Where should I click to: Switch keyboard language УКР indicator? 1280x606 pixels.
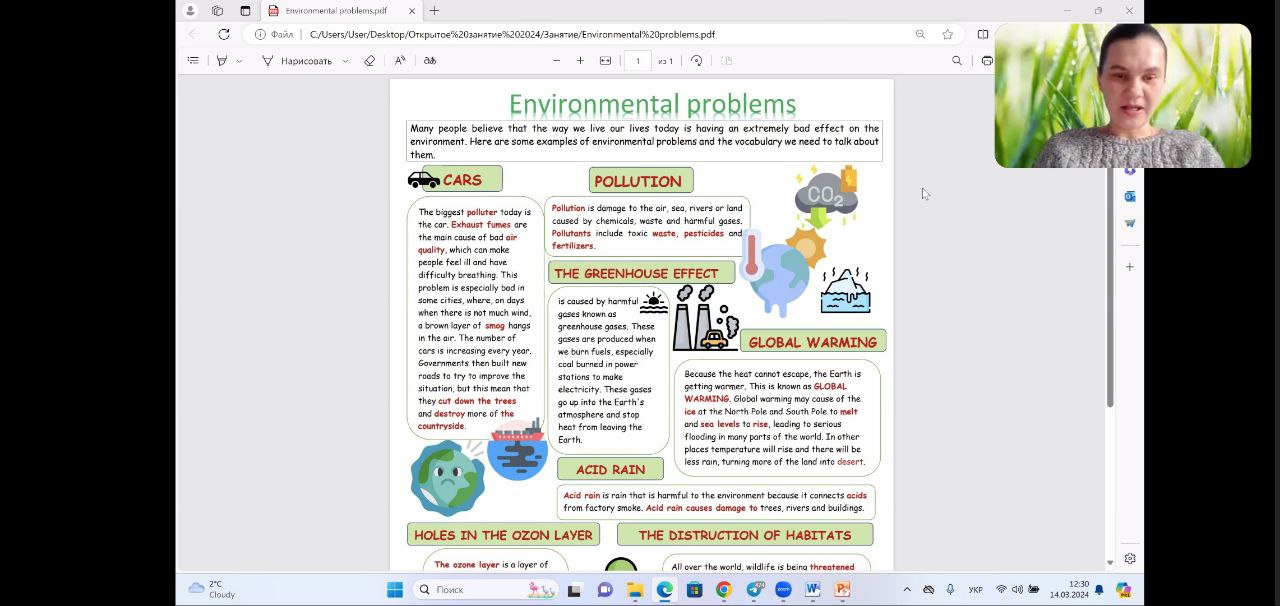975,590
